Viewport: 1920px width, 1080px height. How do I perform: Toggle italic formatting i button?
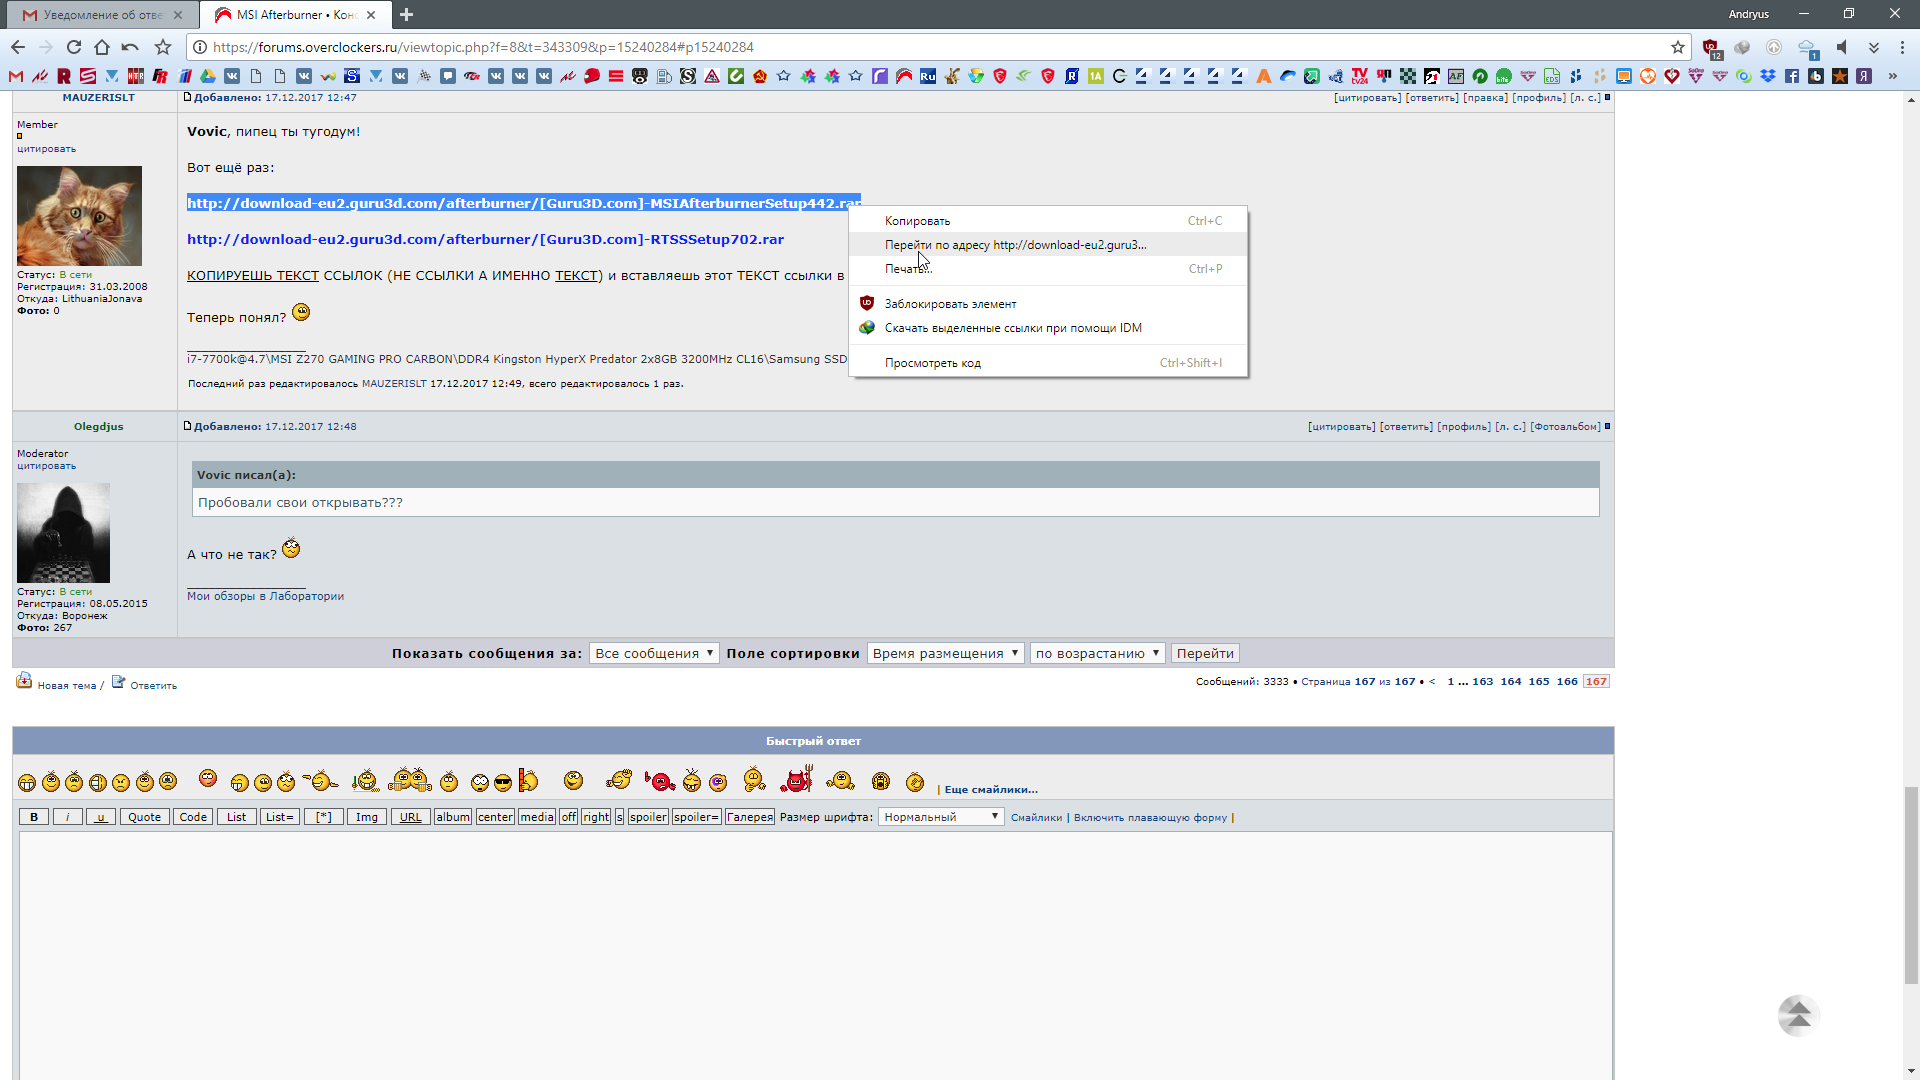68,817
